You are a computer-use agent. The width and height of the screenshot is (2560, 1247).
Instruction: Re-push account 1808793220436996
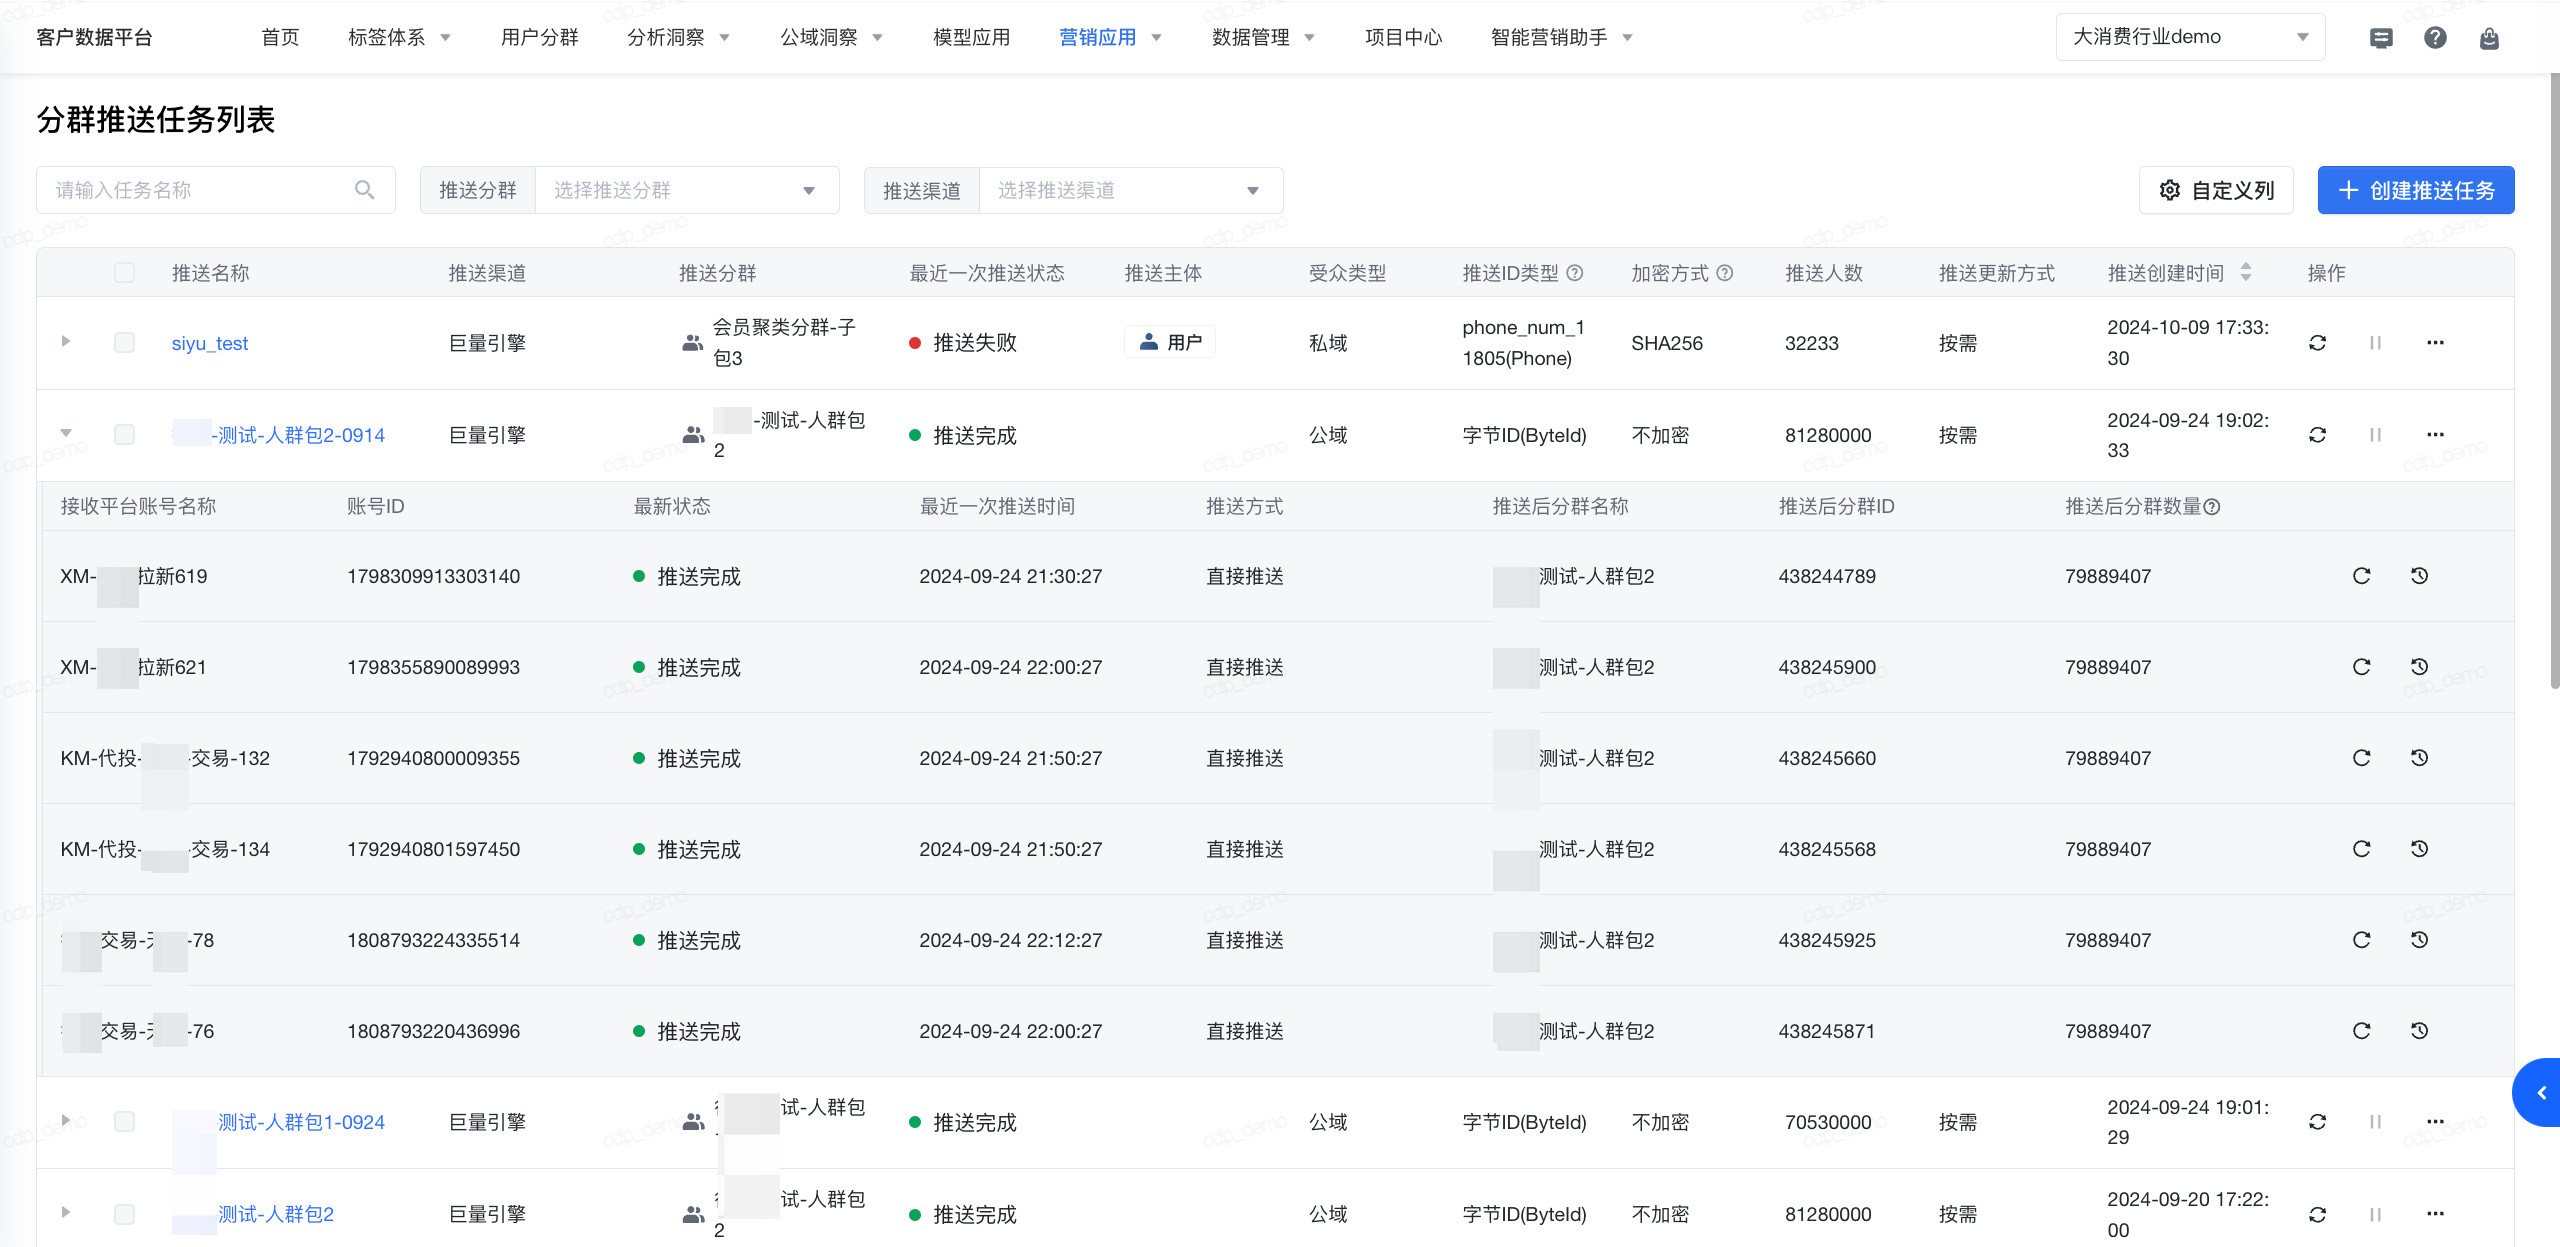2361,1031
